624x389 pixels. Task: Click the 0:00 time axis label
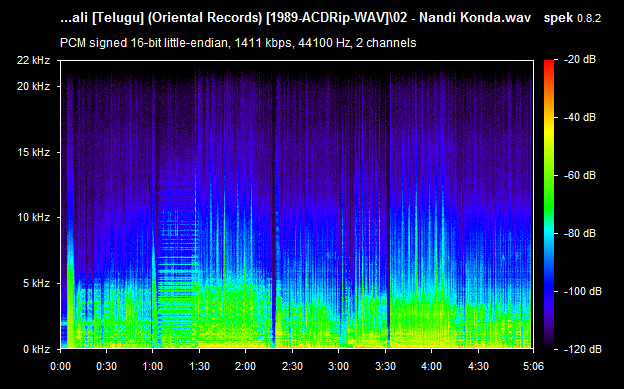point(60,366)
